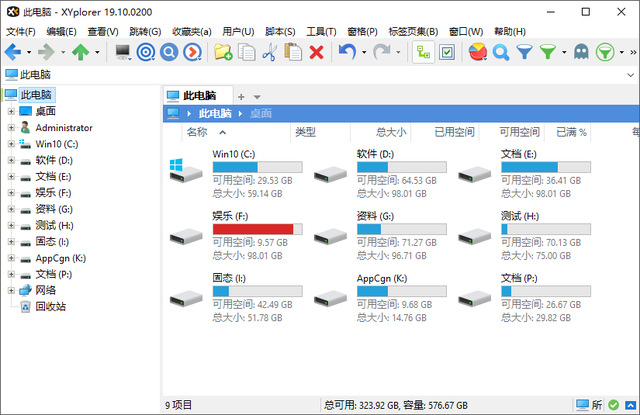
Task: Click the red X Delete icon
Action: [316, 52]
